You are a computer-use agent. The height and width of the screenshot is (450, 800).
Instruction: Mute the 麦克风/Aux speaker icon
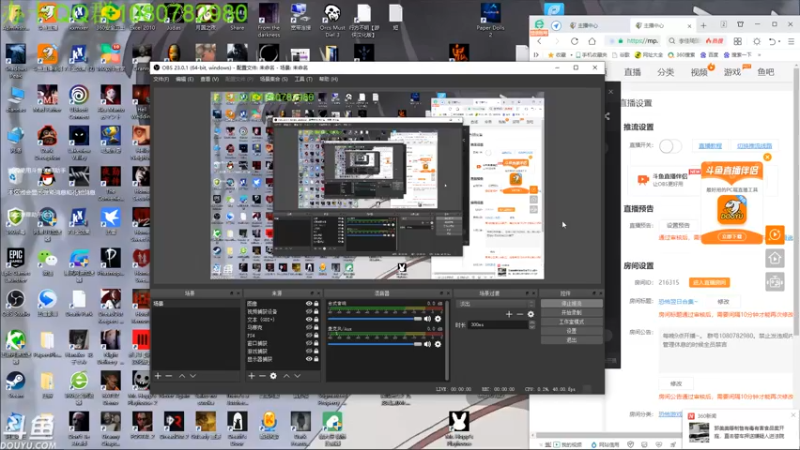click(x=427, y=344)
